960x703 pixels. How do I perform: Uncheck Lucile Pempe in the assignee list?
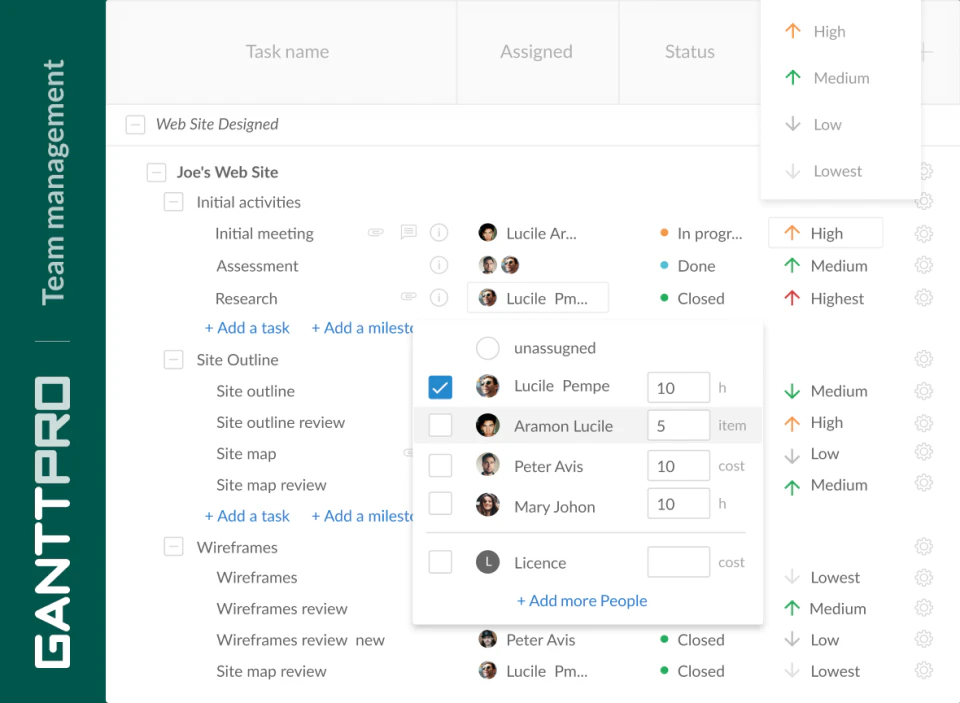[440, 386]
